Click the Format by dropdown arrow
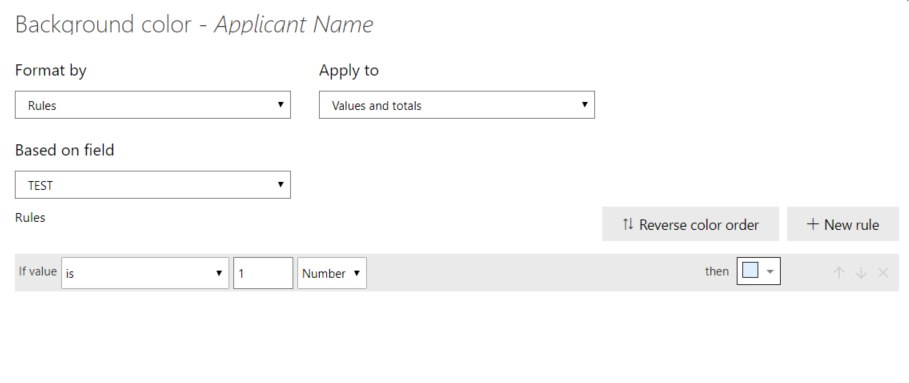This screenshot has height=383, width=909. pyautogui.click(x=281, y=105)
